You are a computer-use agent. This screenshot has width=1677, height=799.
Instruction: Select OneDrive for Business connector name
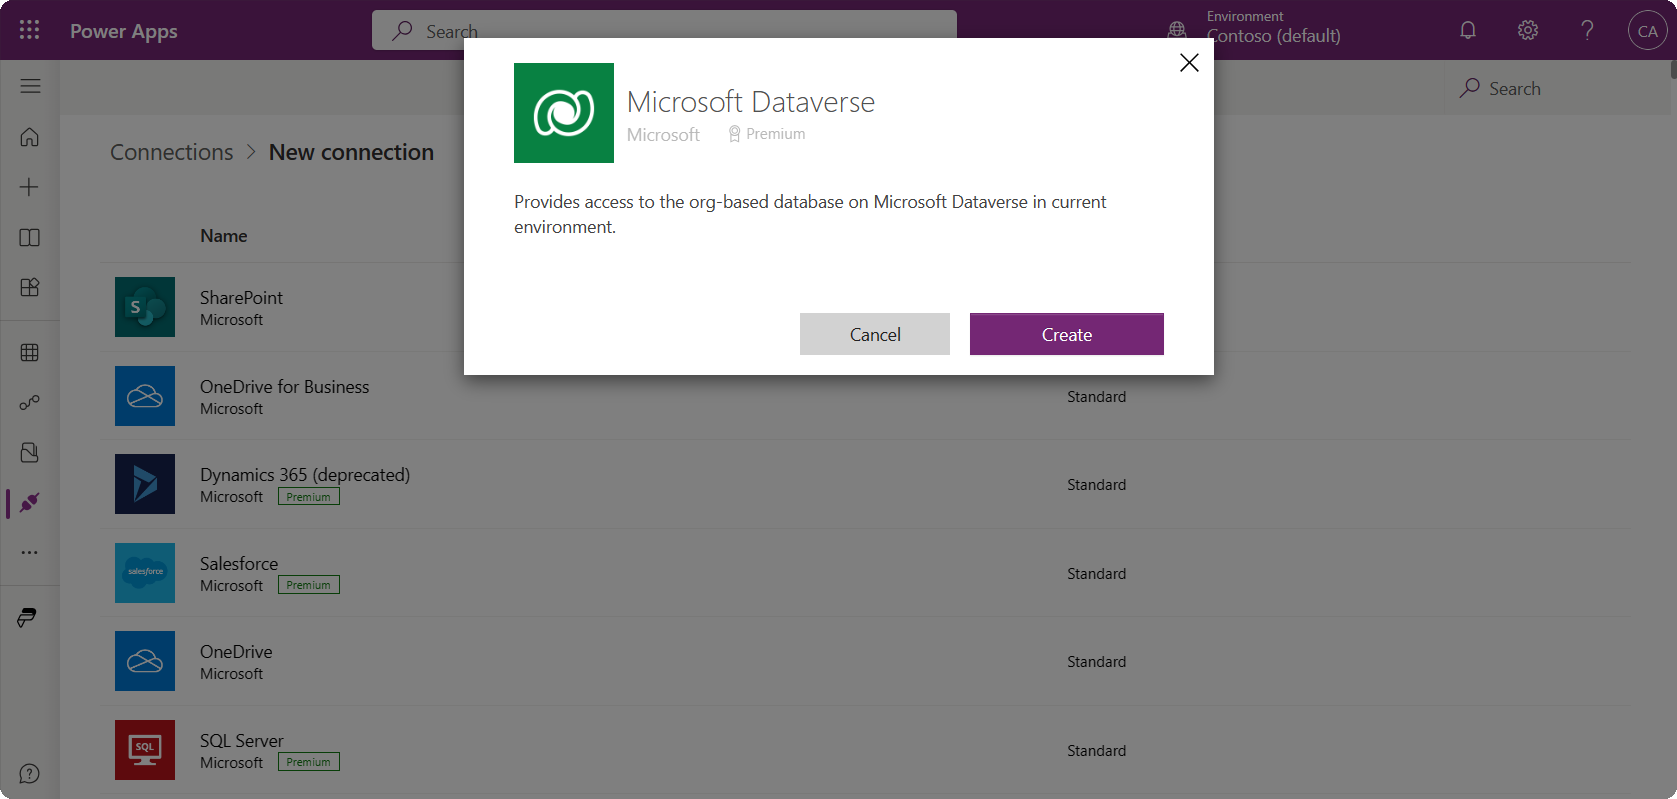pyautogui.click(x=284, y=387)
